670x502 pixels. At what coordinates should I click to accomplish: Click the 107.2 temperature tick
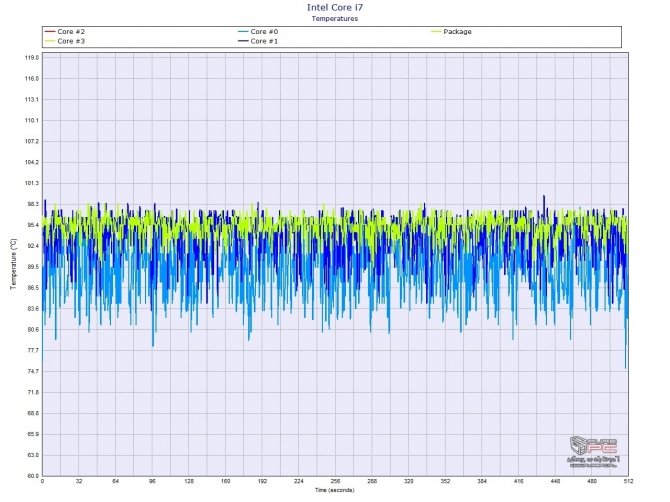click(x=32, y=141)
